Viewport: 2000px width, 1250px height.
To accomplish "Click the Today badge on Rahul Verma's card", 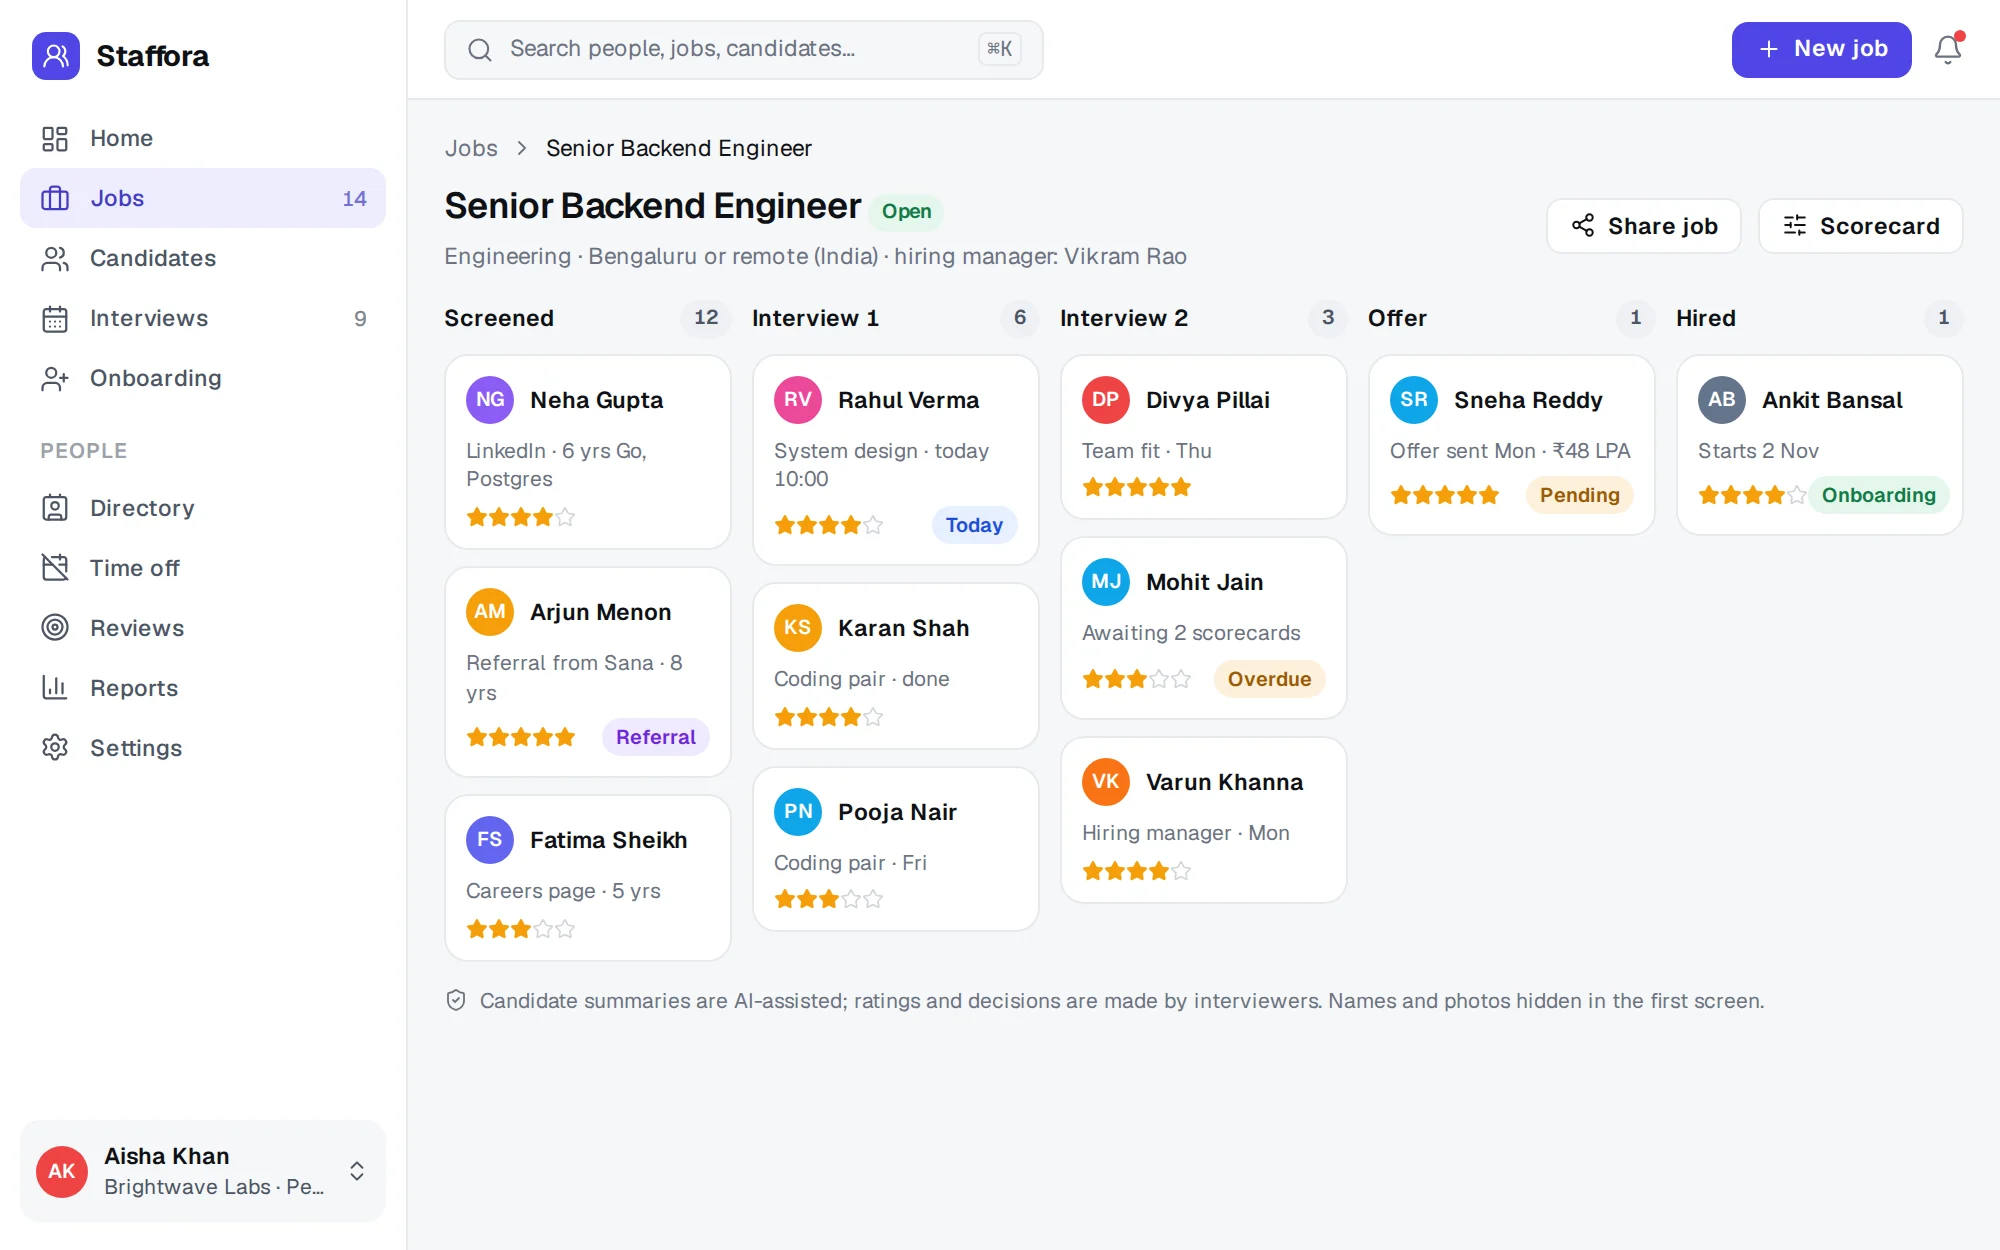I will (974, 525).
